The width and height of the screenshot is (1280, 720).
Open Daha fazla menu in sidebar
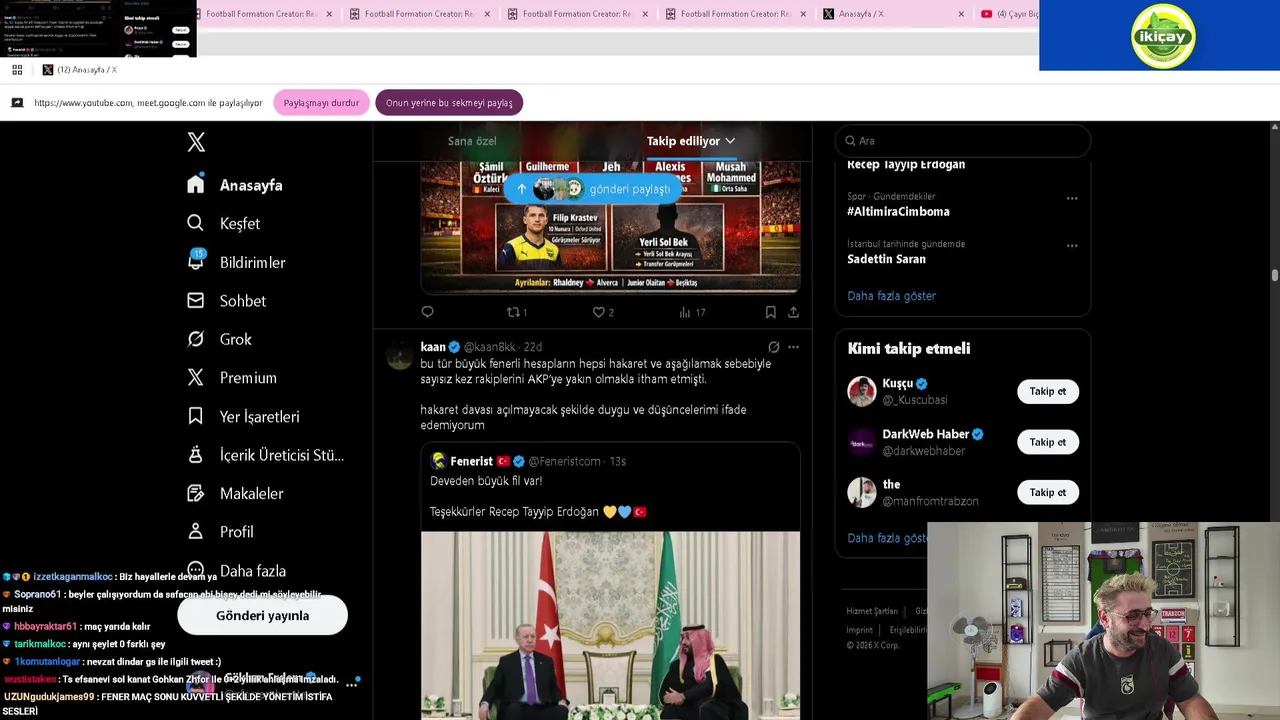[237, 571]
